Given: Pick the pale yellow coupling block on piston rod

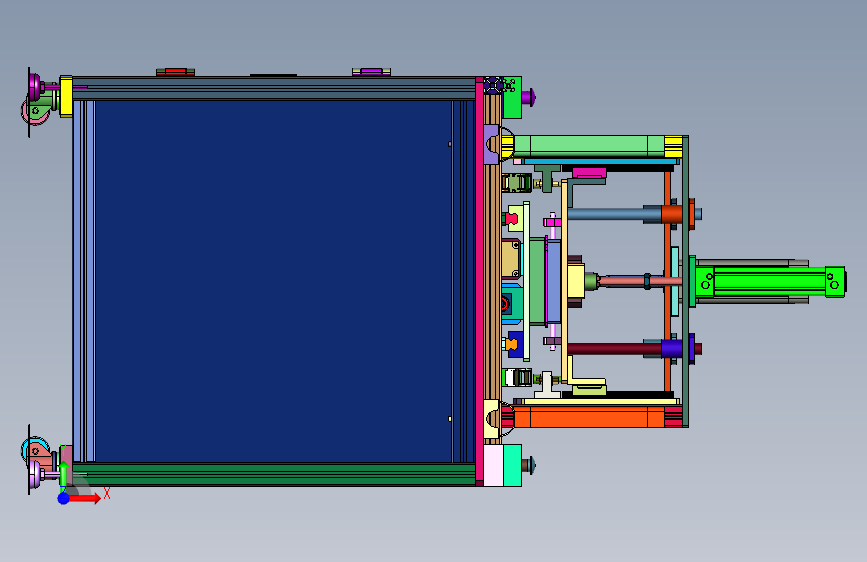Looking at the screenshot, I should (576, 282).
